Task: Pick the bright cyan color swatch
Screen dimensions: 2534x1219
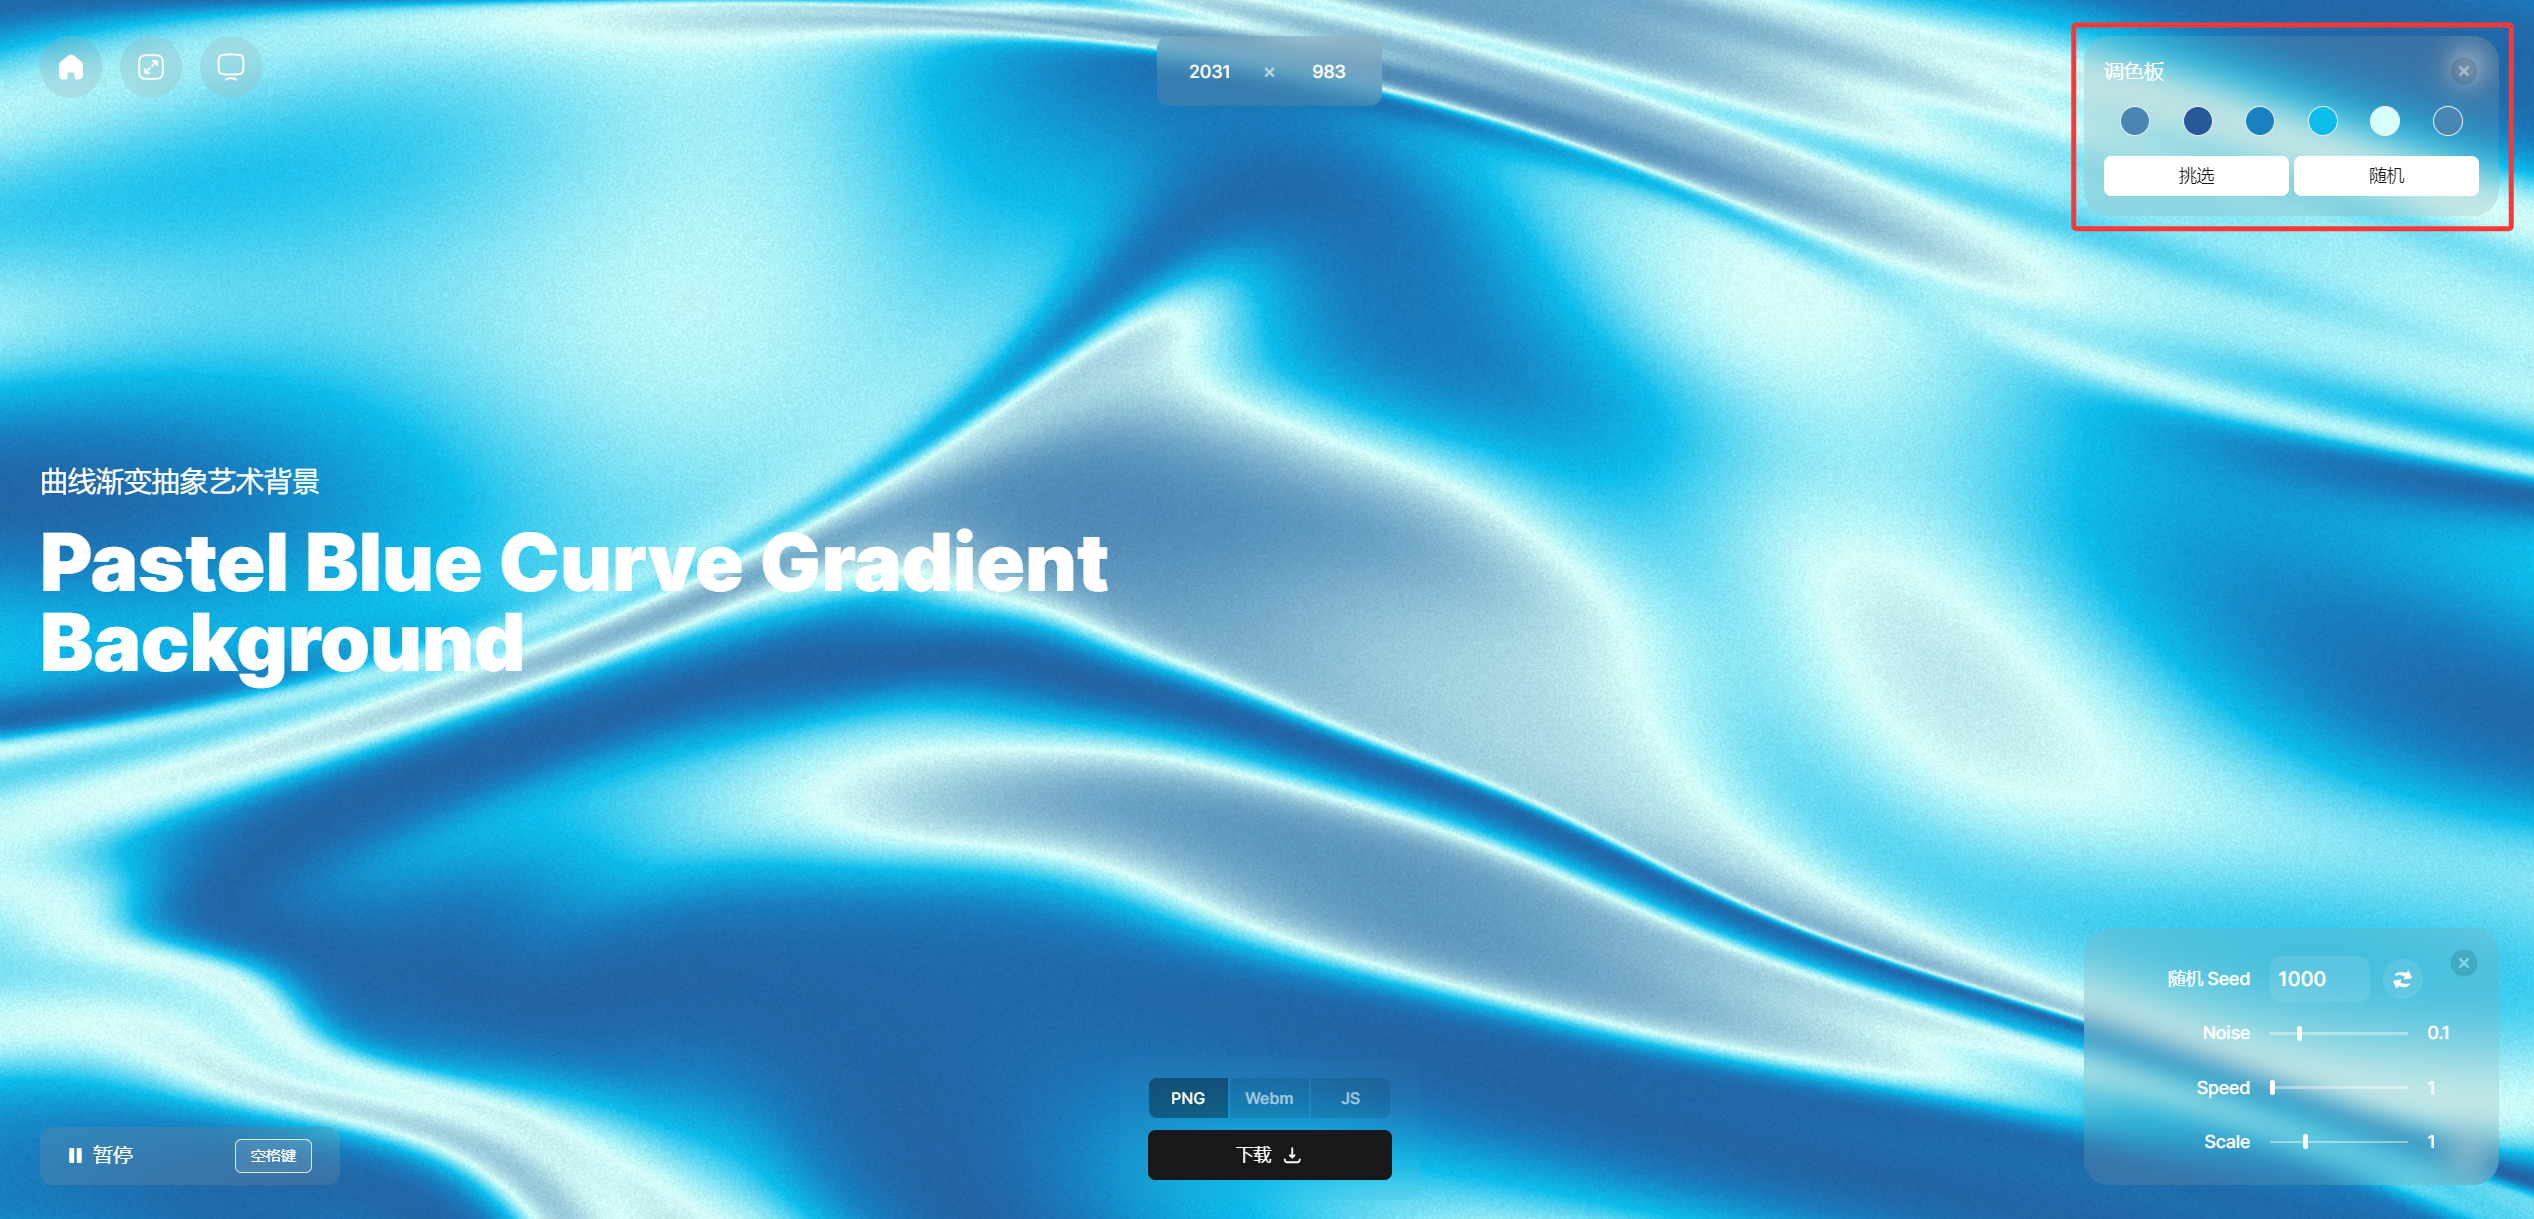Action: 2322,121
